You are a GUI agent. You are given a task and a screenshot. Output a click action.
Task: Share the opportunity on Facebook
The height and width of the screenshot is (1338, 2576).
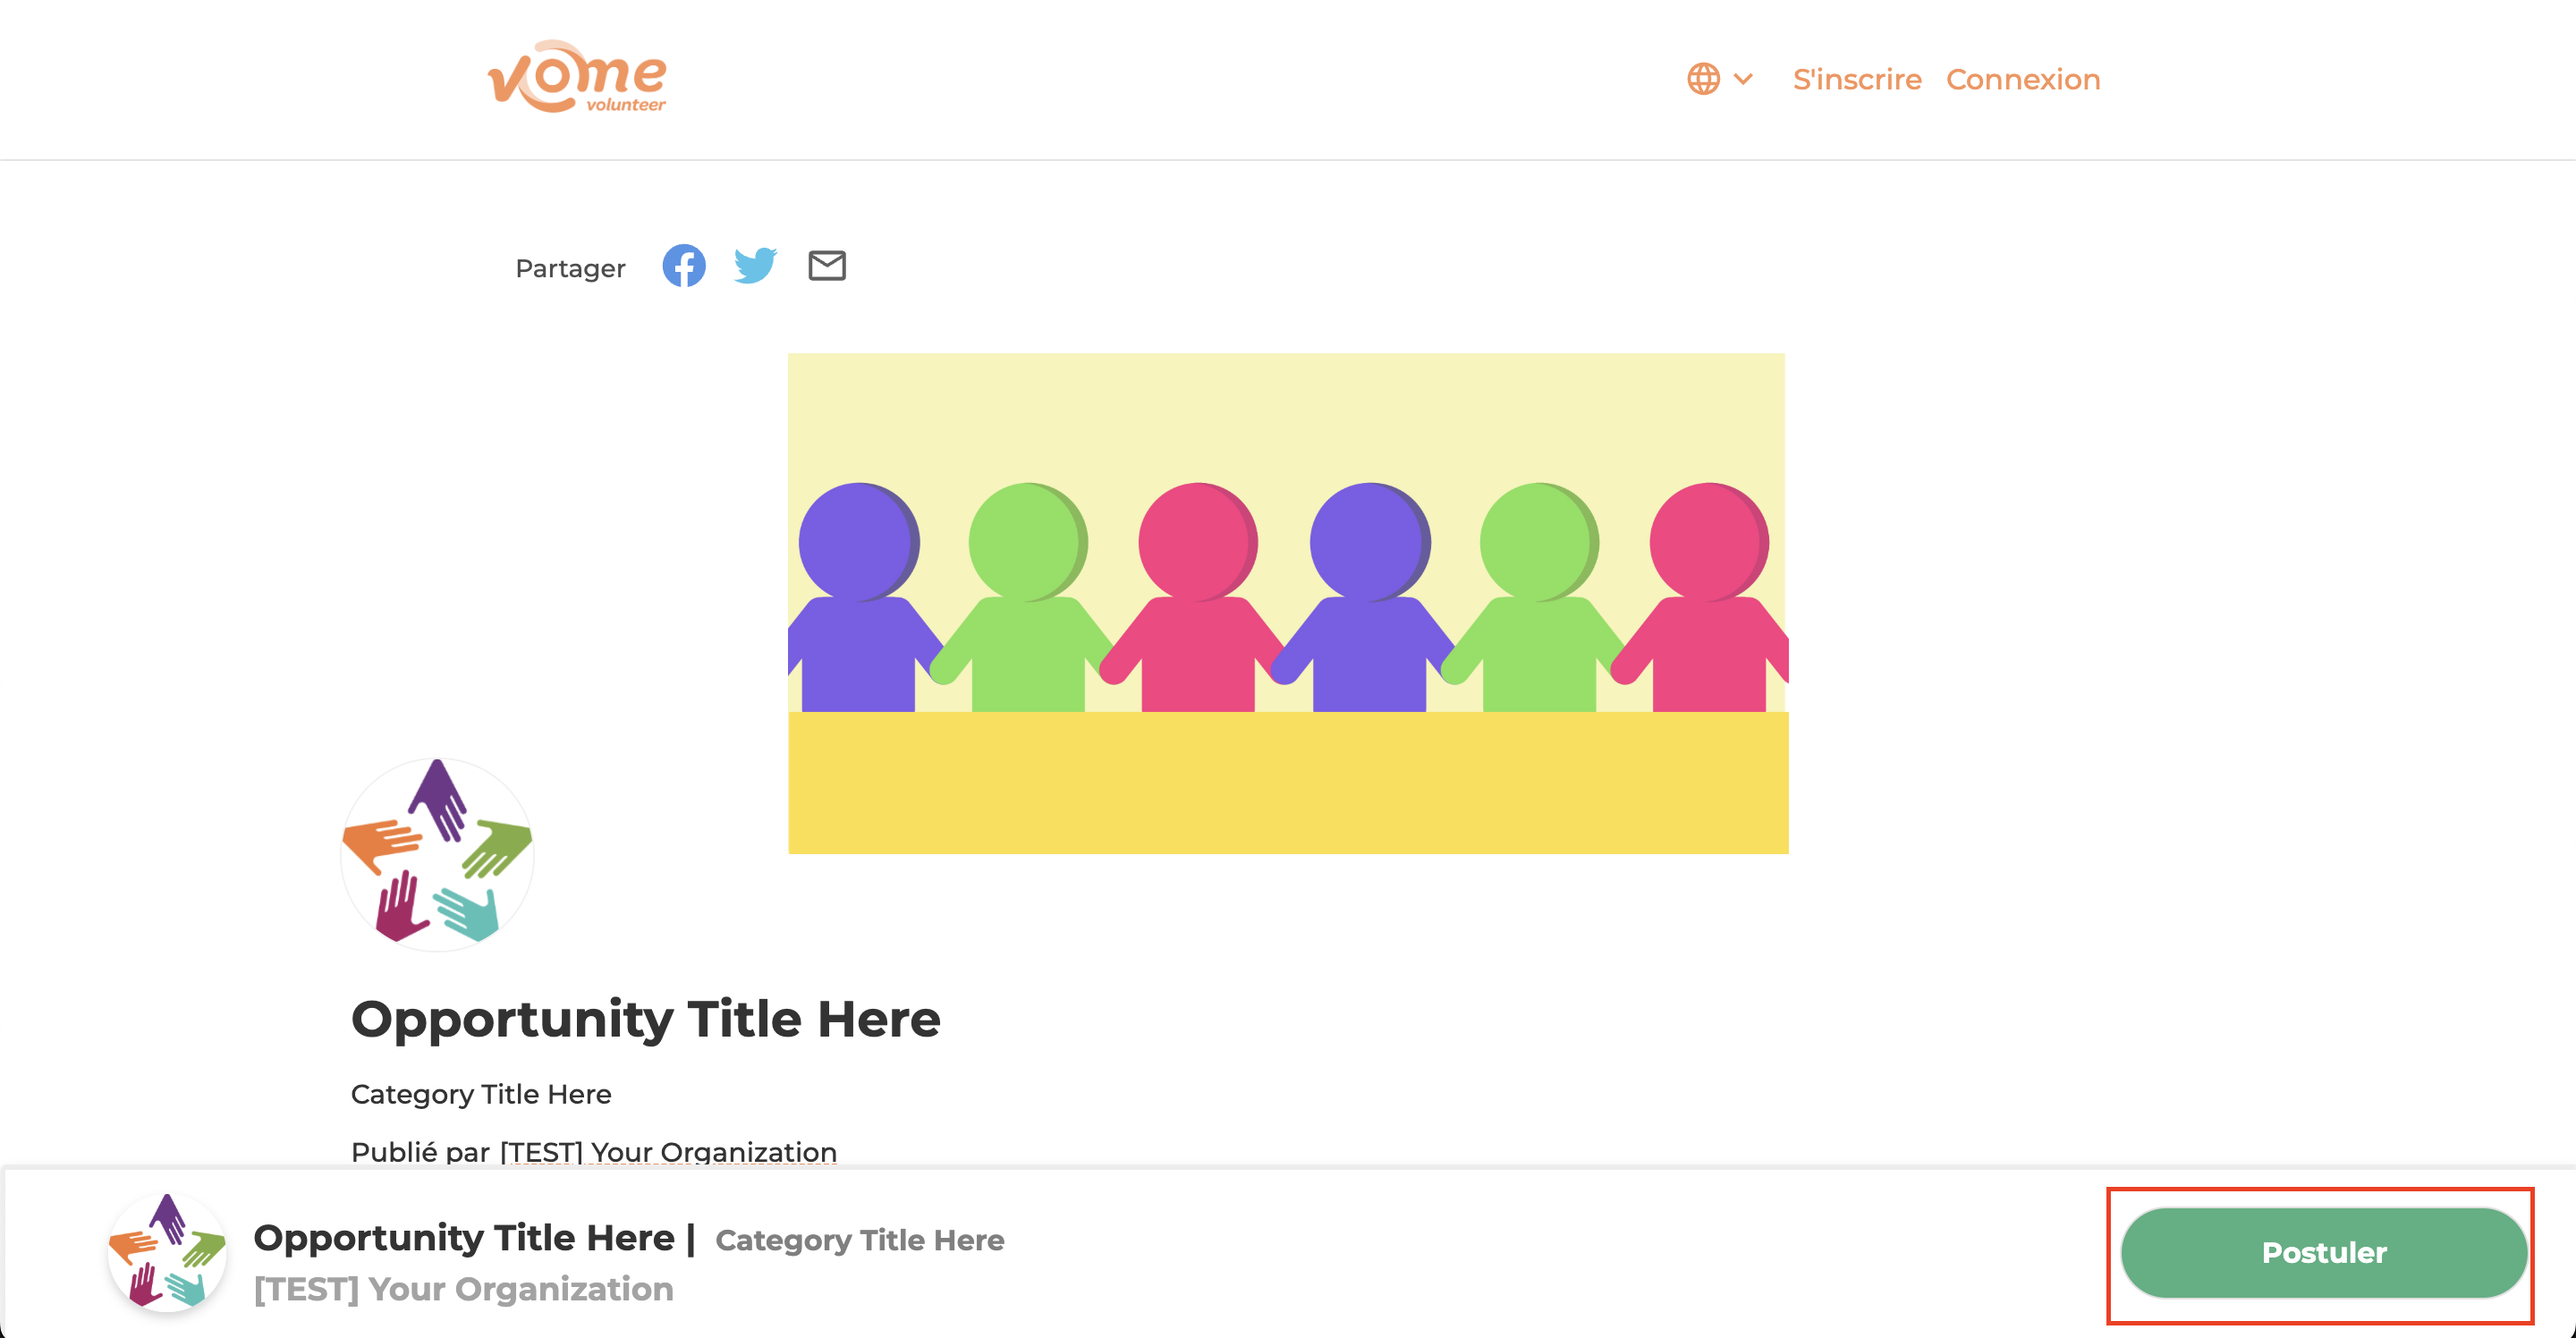click(x=684, y=266)
